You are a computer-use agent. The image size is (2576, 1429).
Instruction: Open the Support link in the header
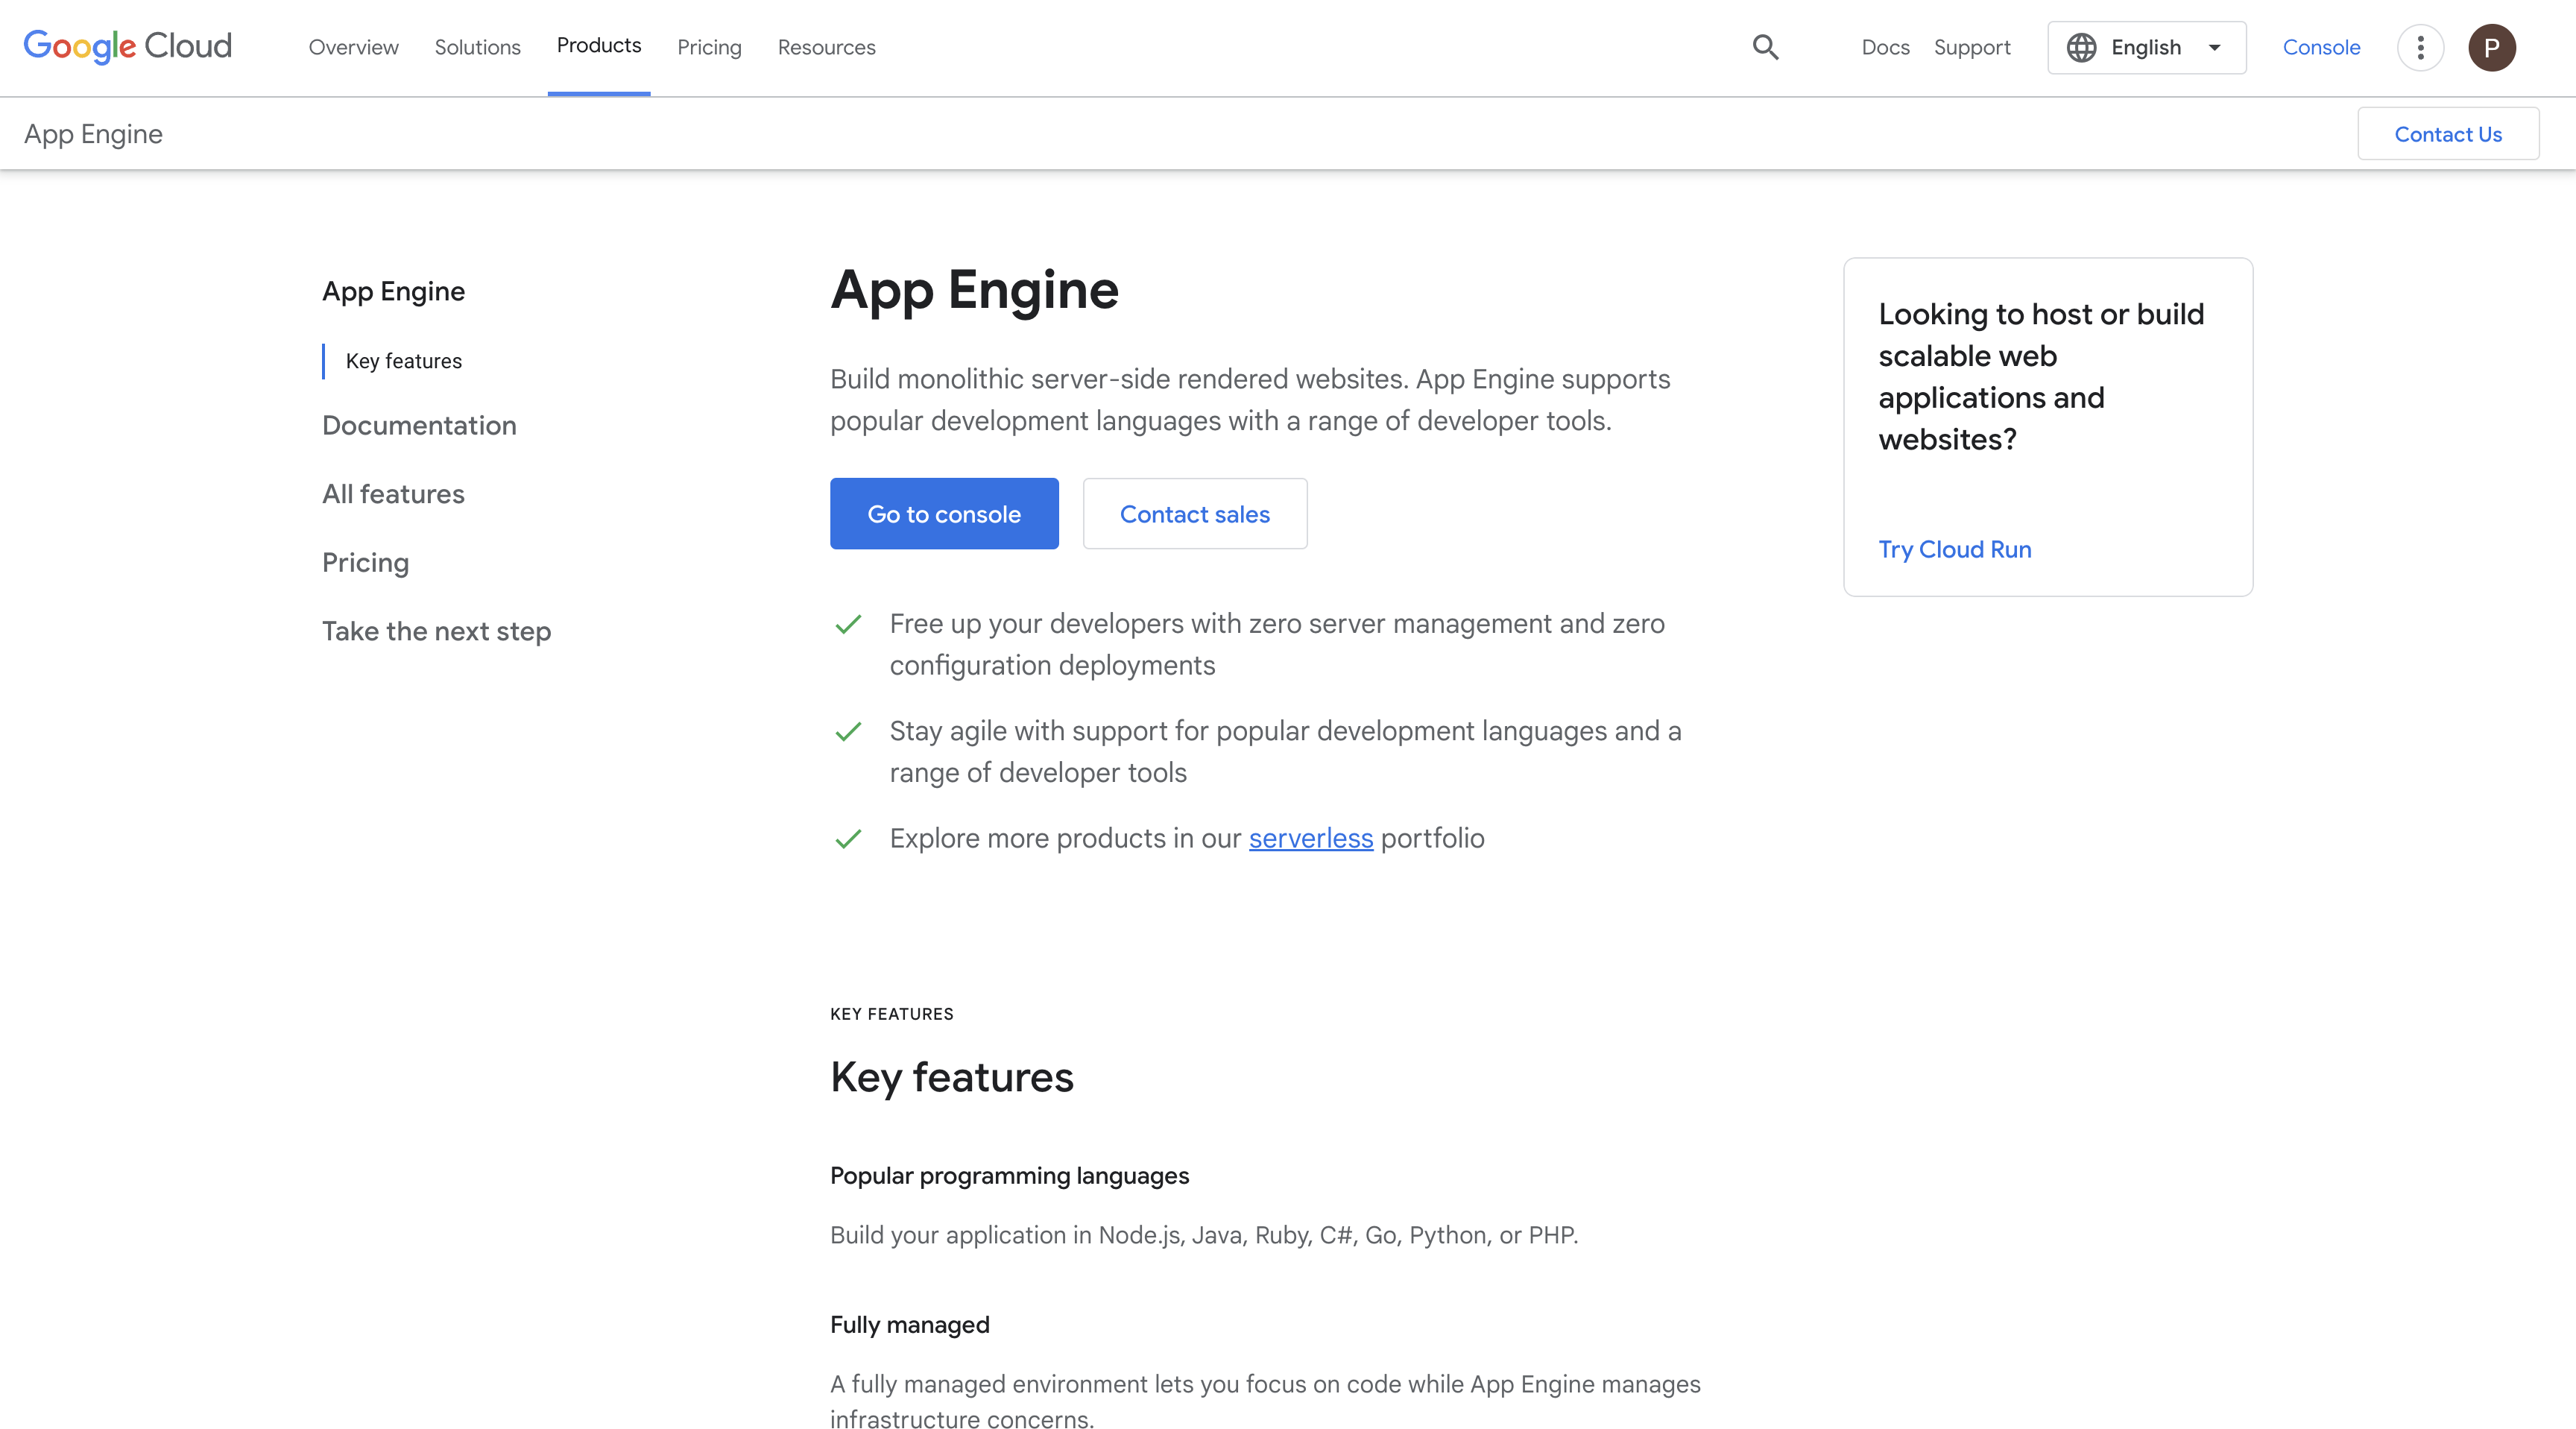click(x=1971, y=47)
